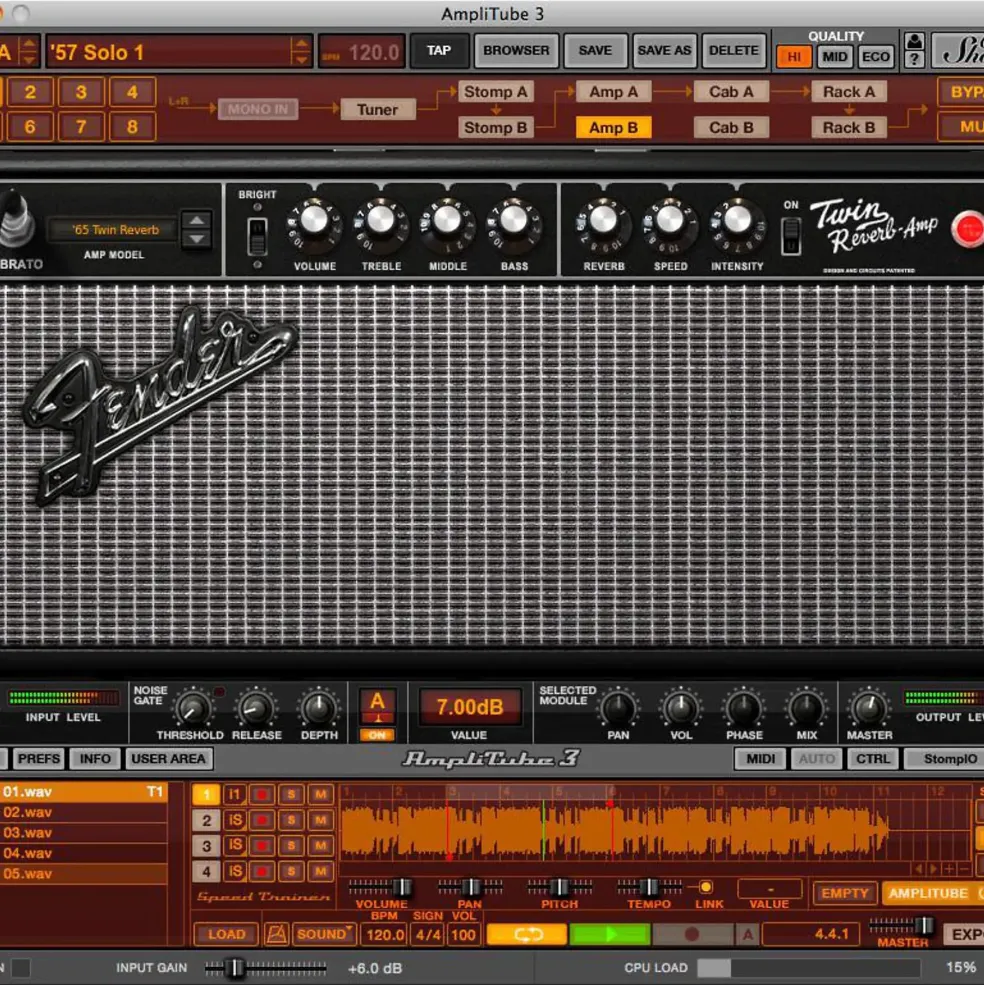
Task: Click the vibrato INTENSITY knob
Action: pos(737,220)
